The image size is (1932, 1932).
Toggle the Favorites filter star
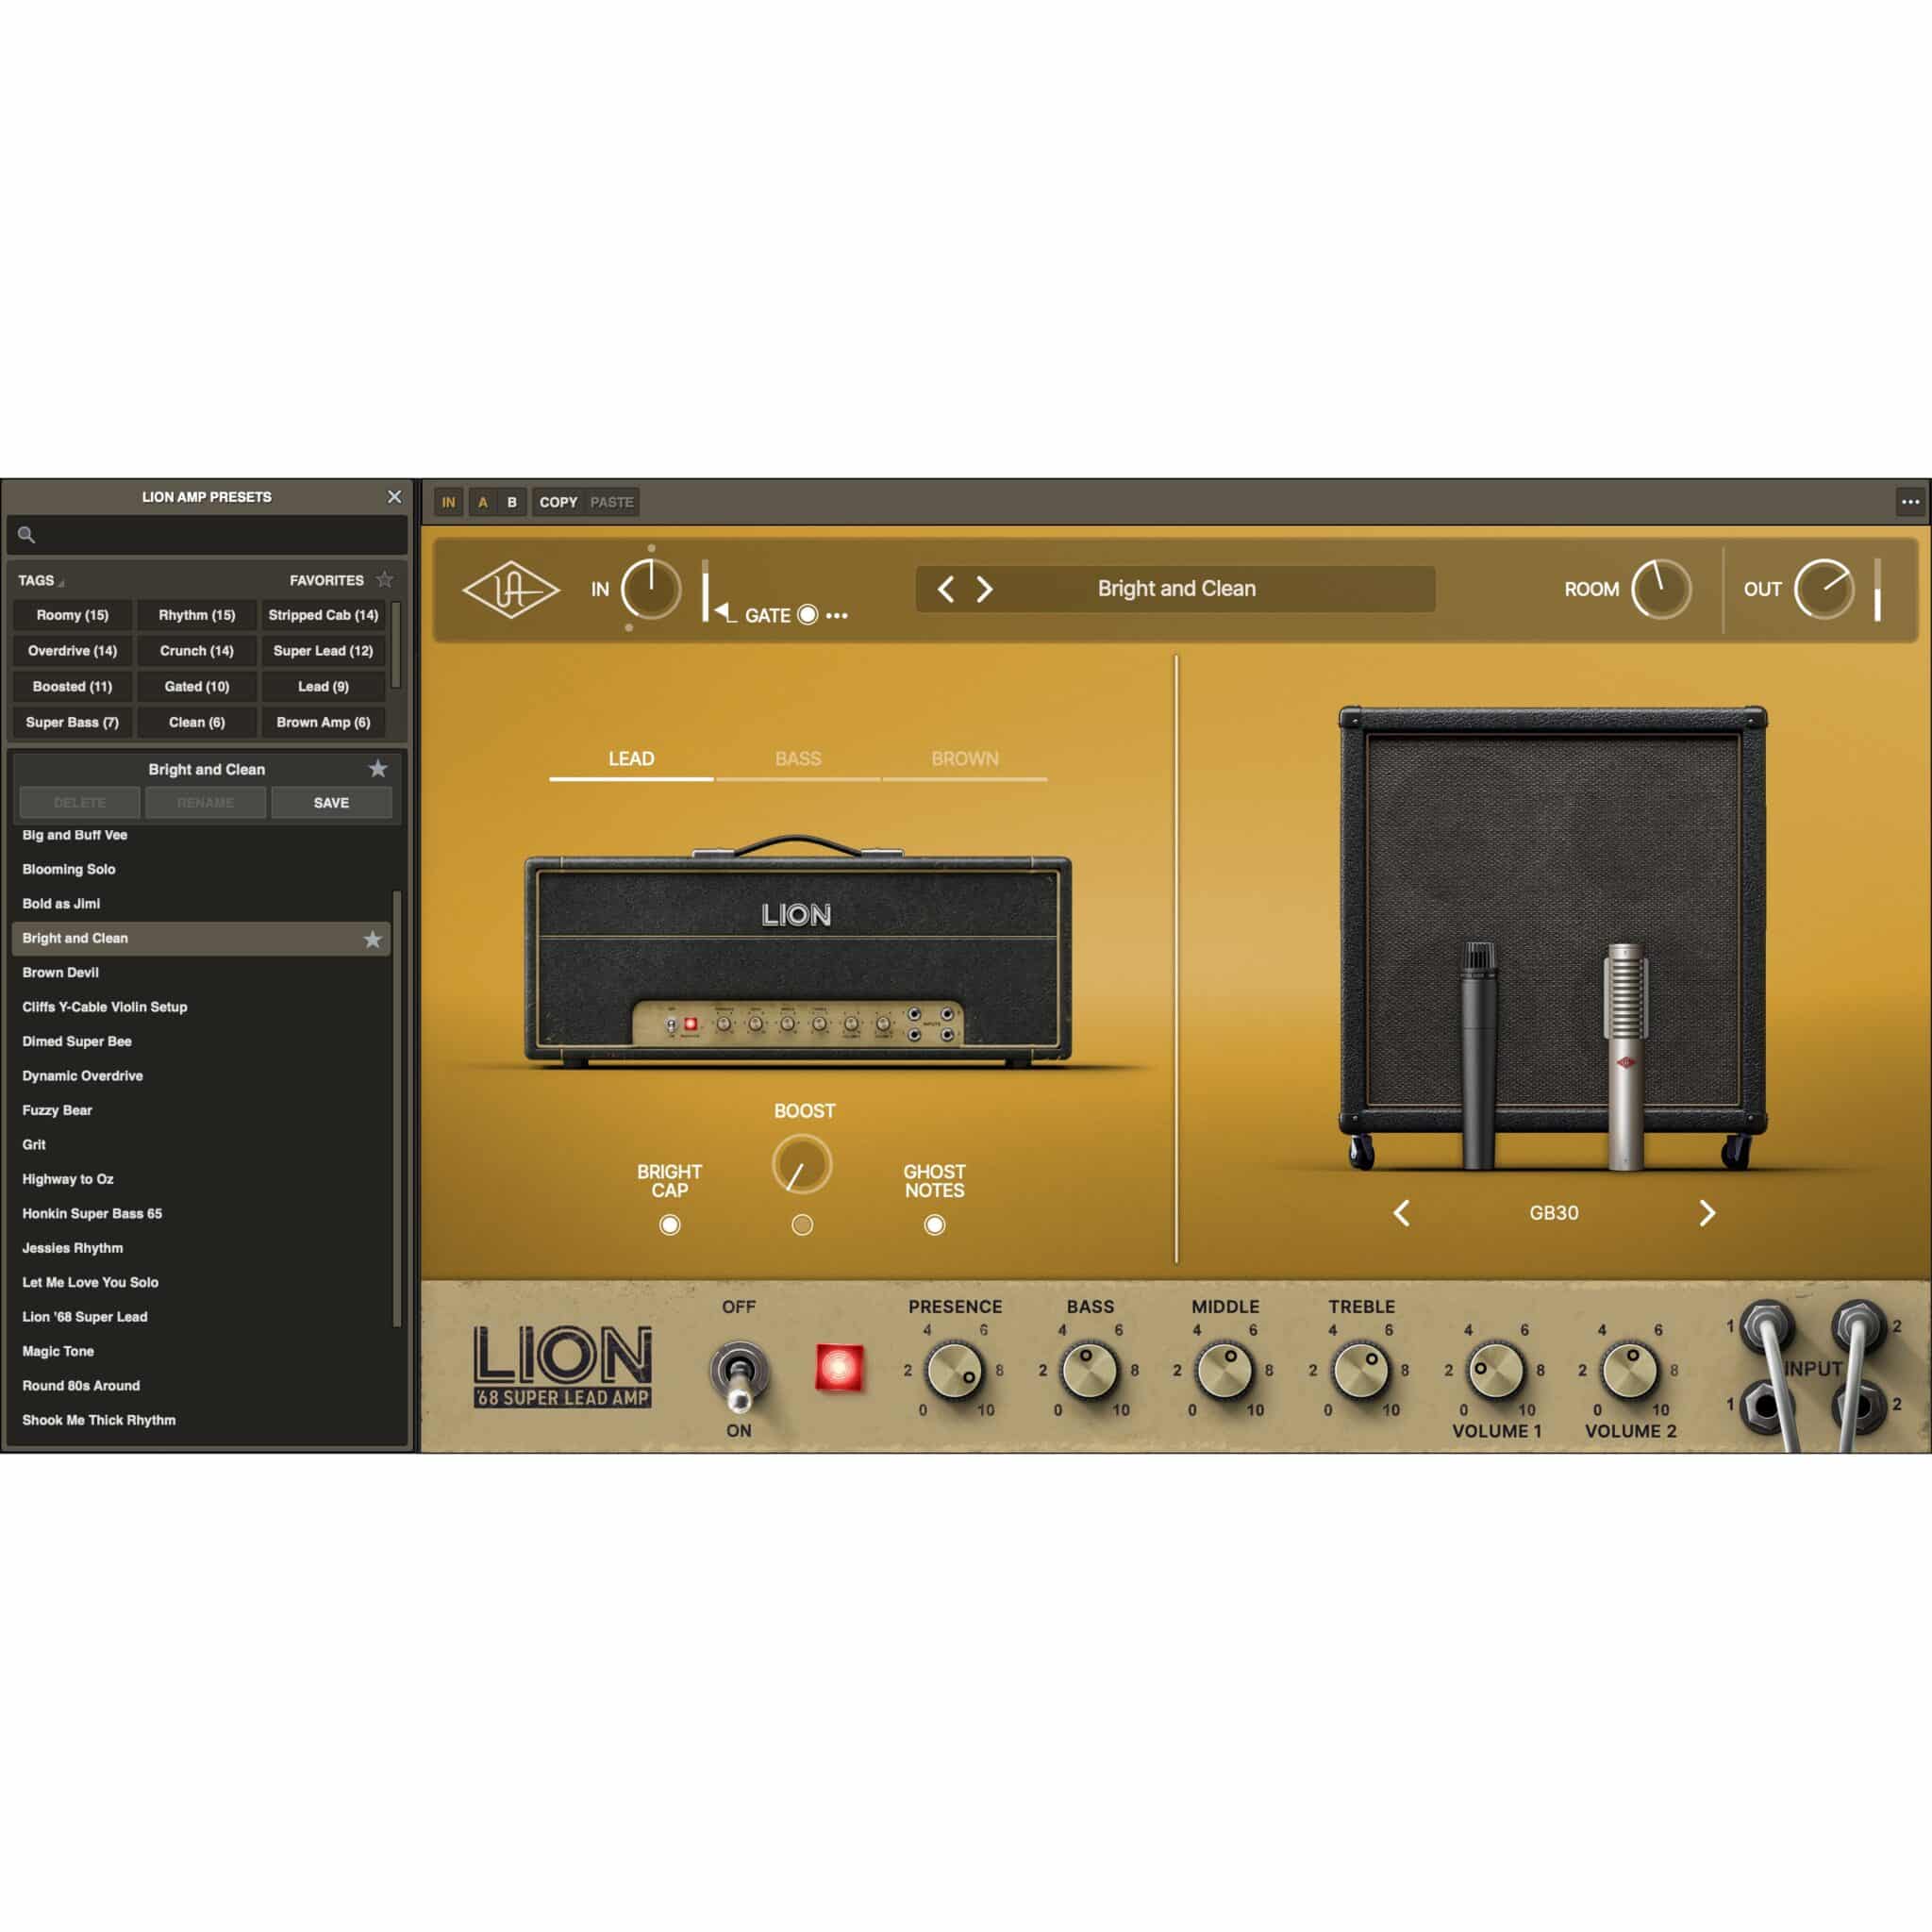(385, 580)
